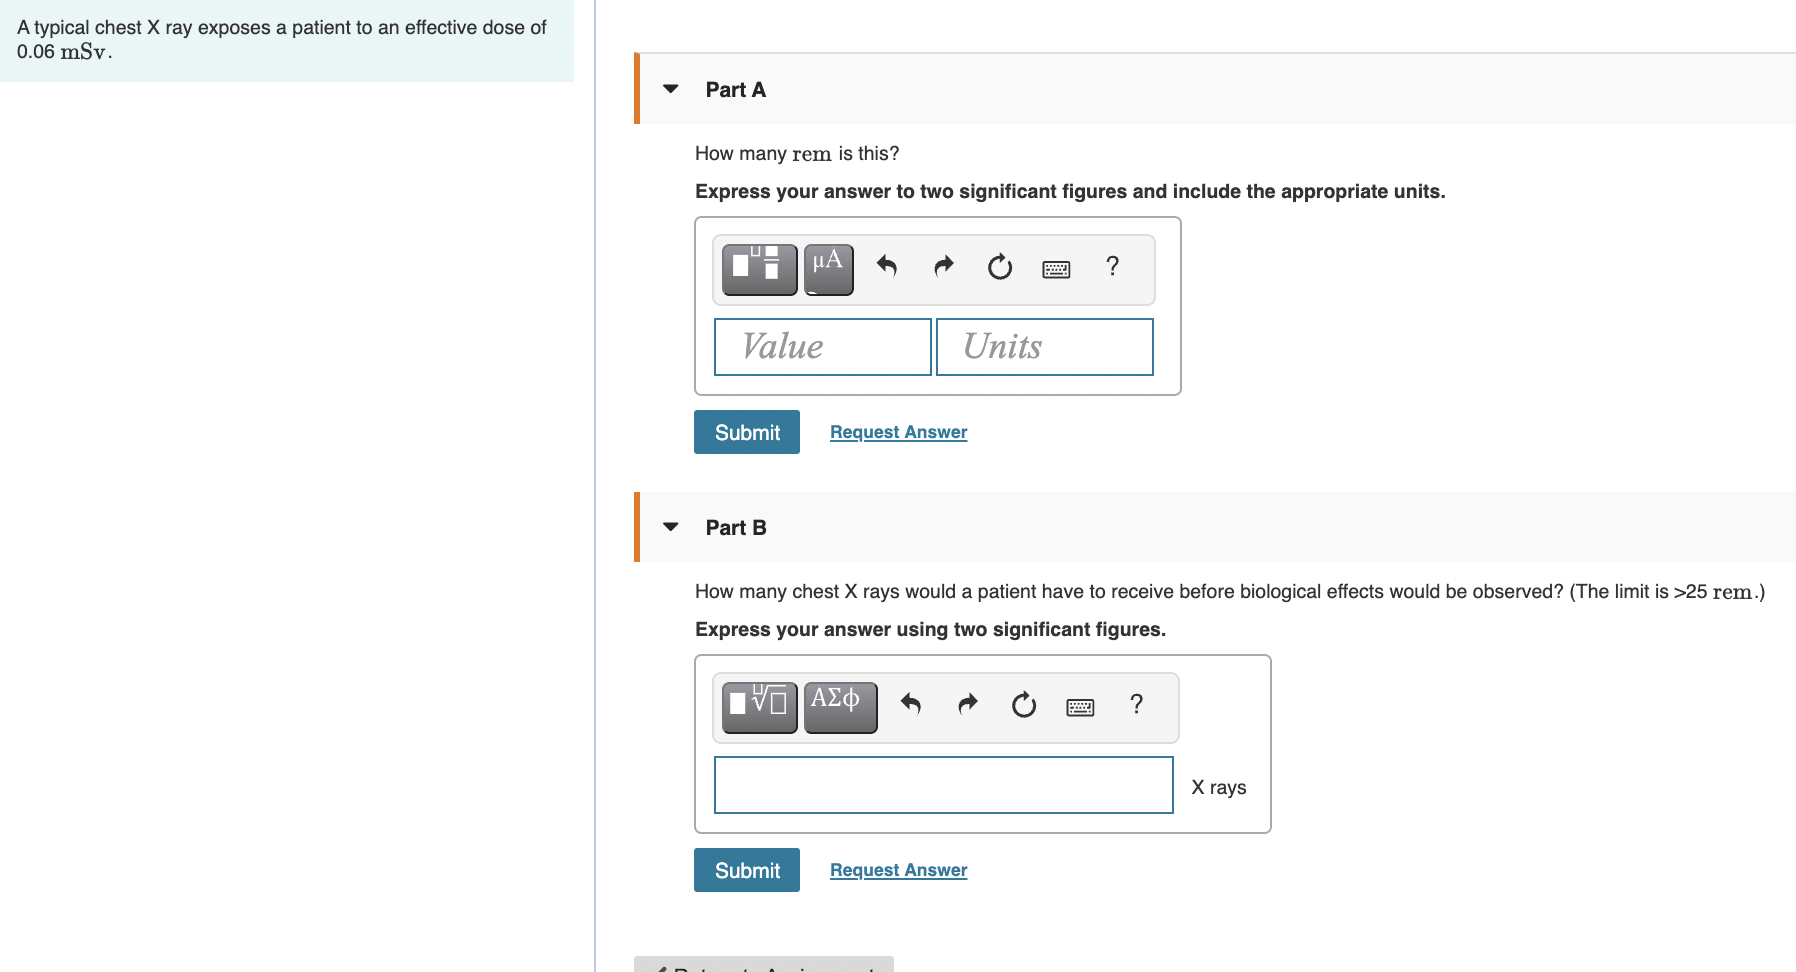Open the equation templates icon in Part A toolbar

tap(759, 268)
